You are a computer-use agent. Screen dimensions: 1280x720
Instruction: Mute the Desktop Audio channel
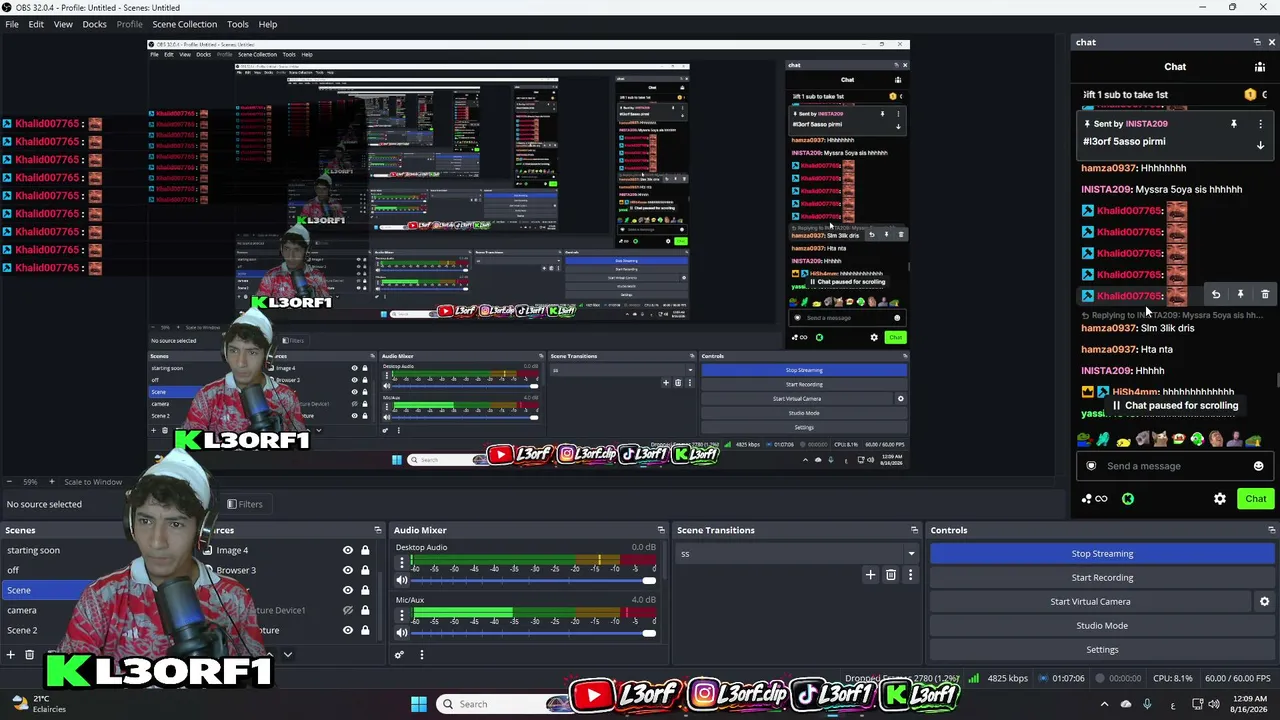tap(402, 581)
